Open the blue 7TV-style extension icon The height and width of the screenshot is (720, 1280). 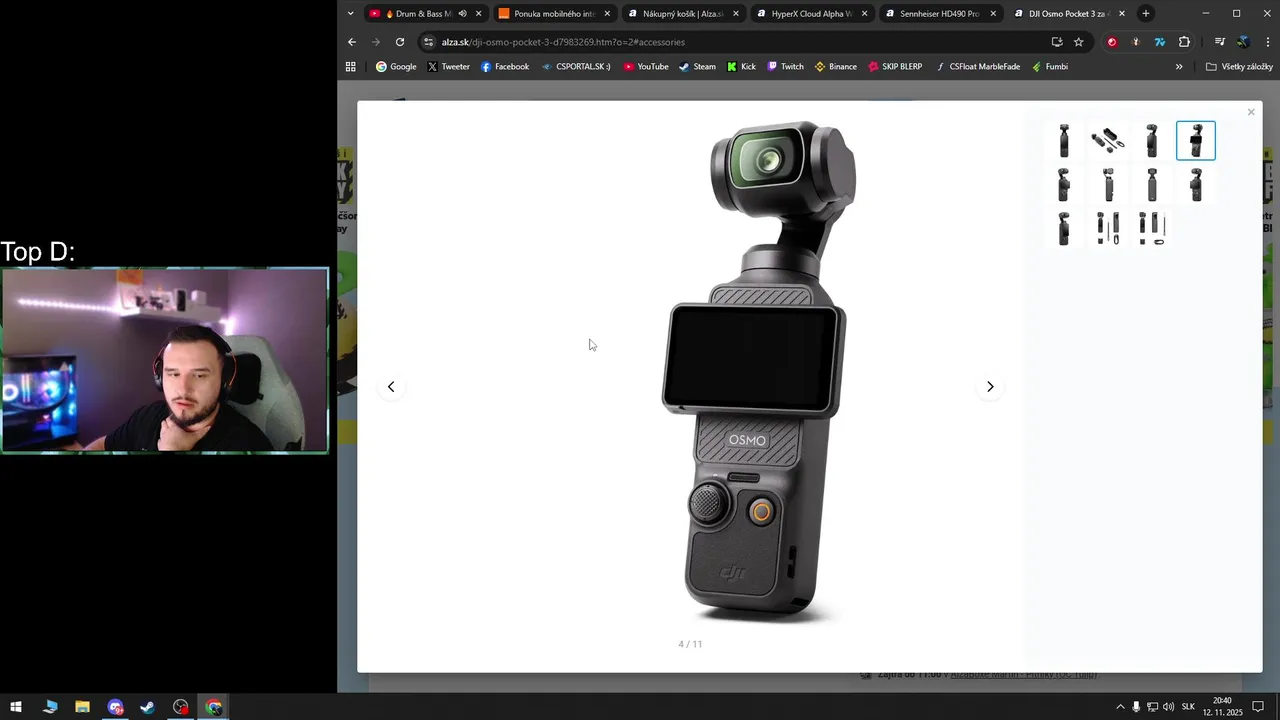pyautogui.click(x=1160, y=42)
